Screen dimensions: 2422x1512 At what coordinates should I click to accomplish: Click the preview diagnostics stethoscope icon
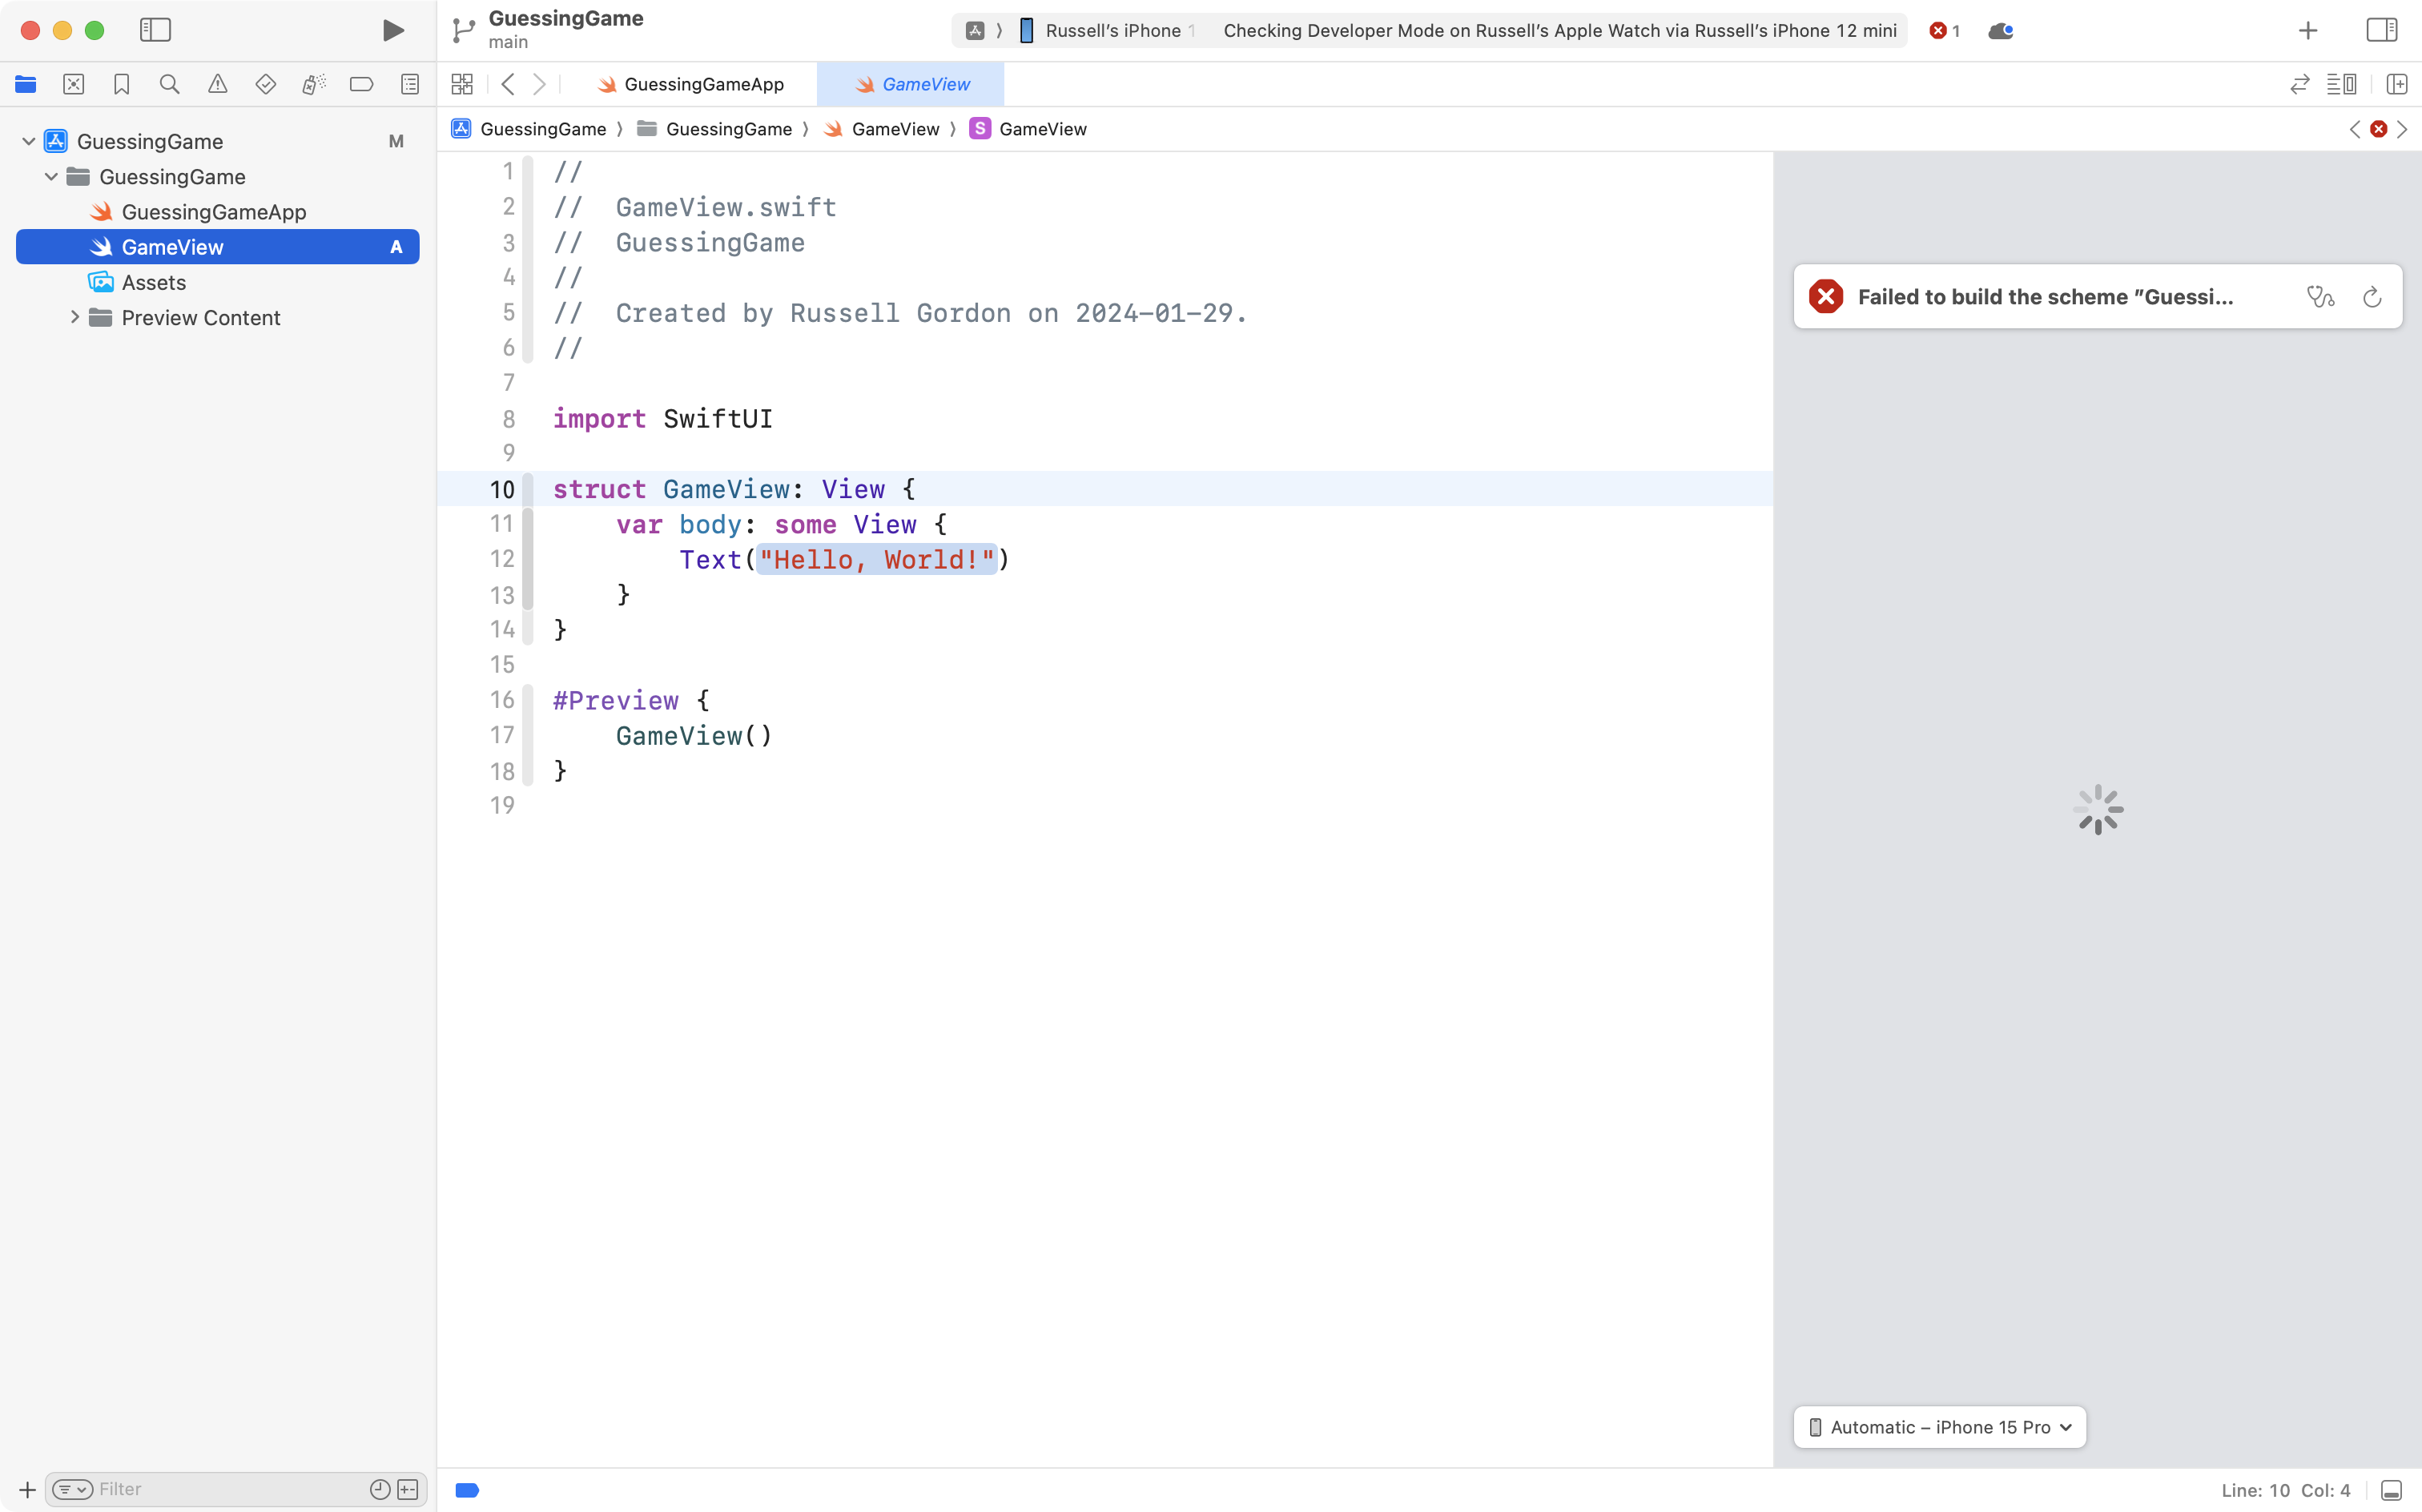[2320, 296]
